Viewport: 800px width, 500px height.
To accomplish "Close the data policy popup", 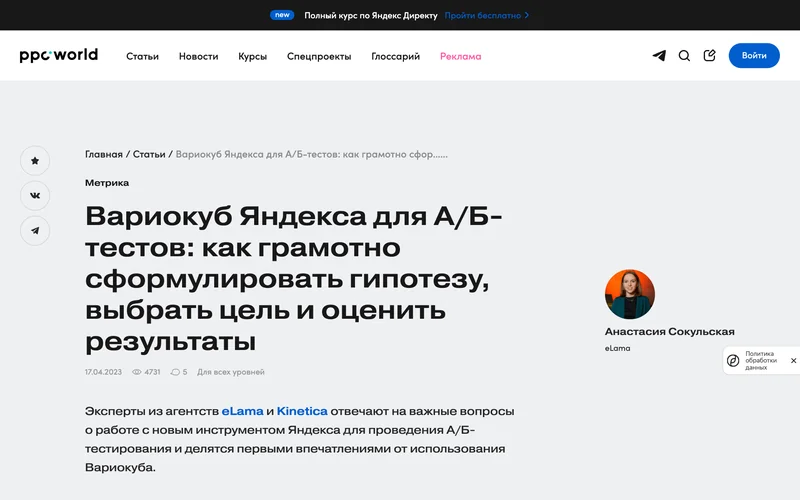I will click(x=793, y=361).
